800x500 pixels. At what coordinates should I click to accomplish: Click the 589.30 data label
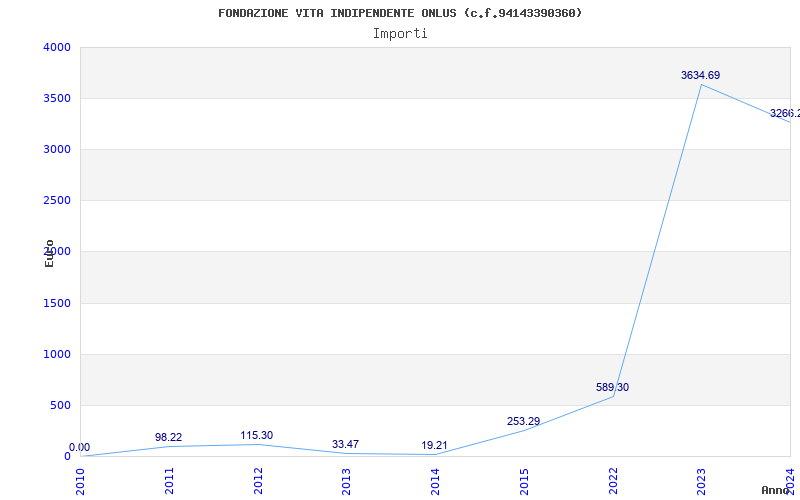point(612,387)
